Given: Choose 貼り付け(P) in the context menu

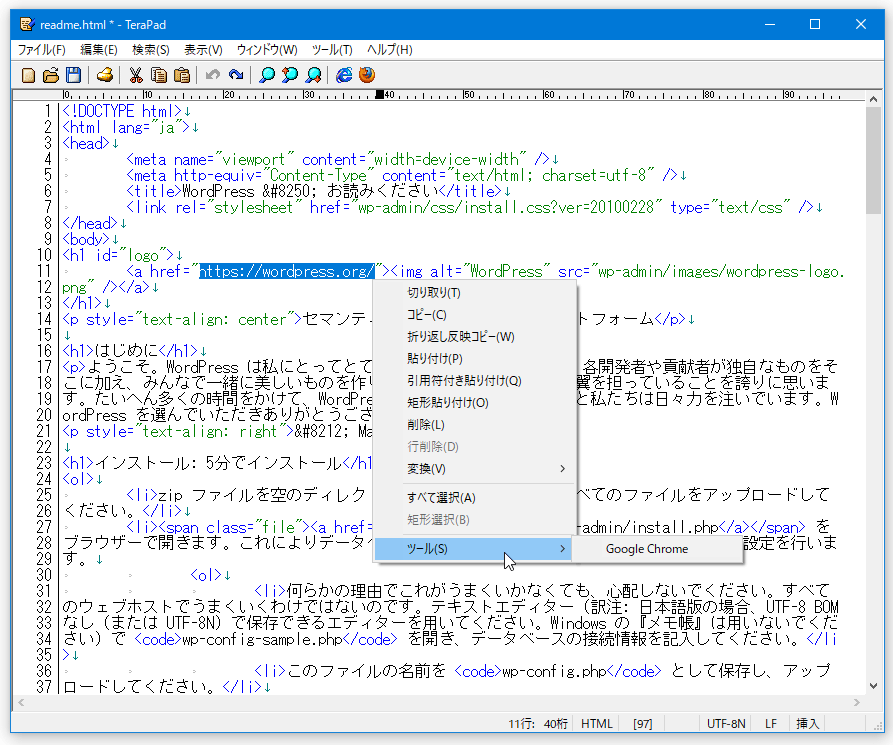Looking at the screenshot, I should (474, 359).
